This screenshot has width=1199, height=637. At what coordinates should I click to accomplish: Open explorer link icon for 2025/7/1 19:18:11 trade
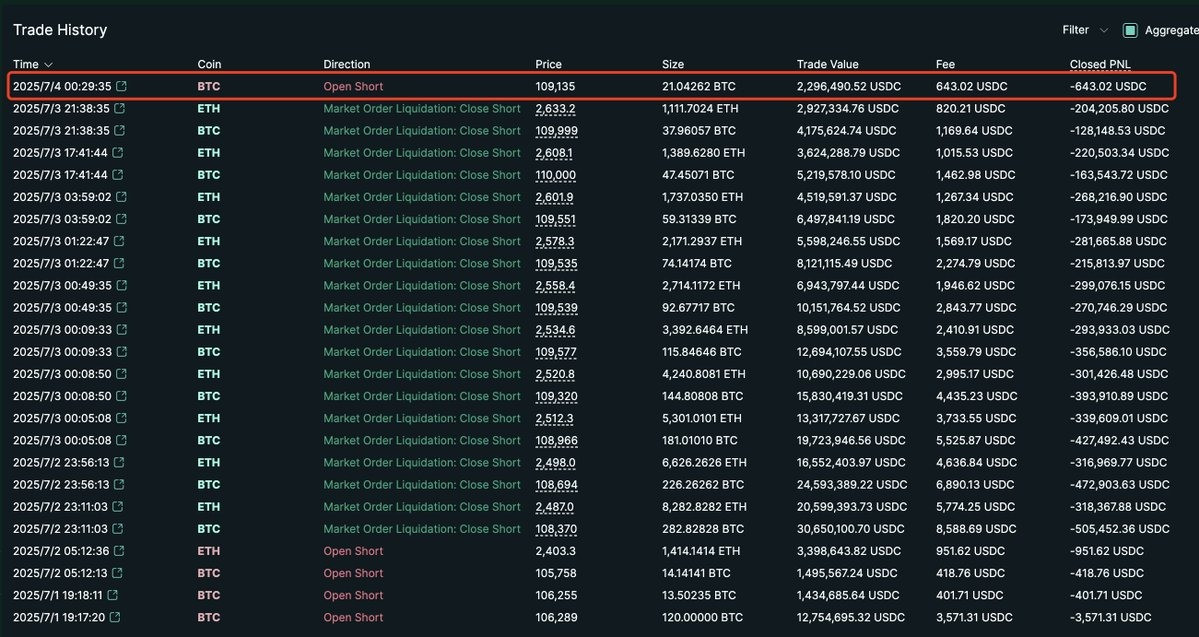(x=113, y=595)
